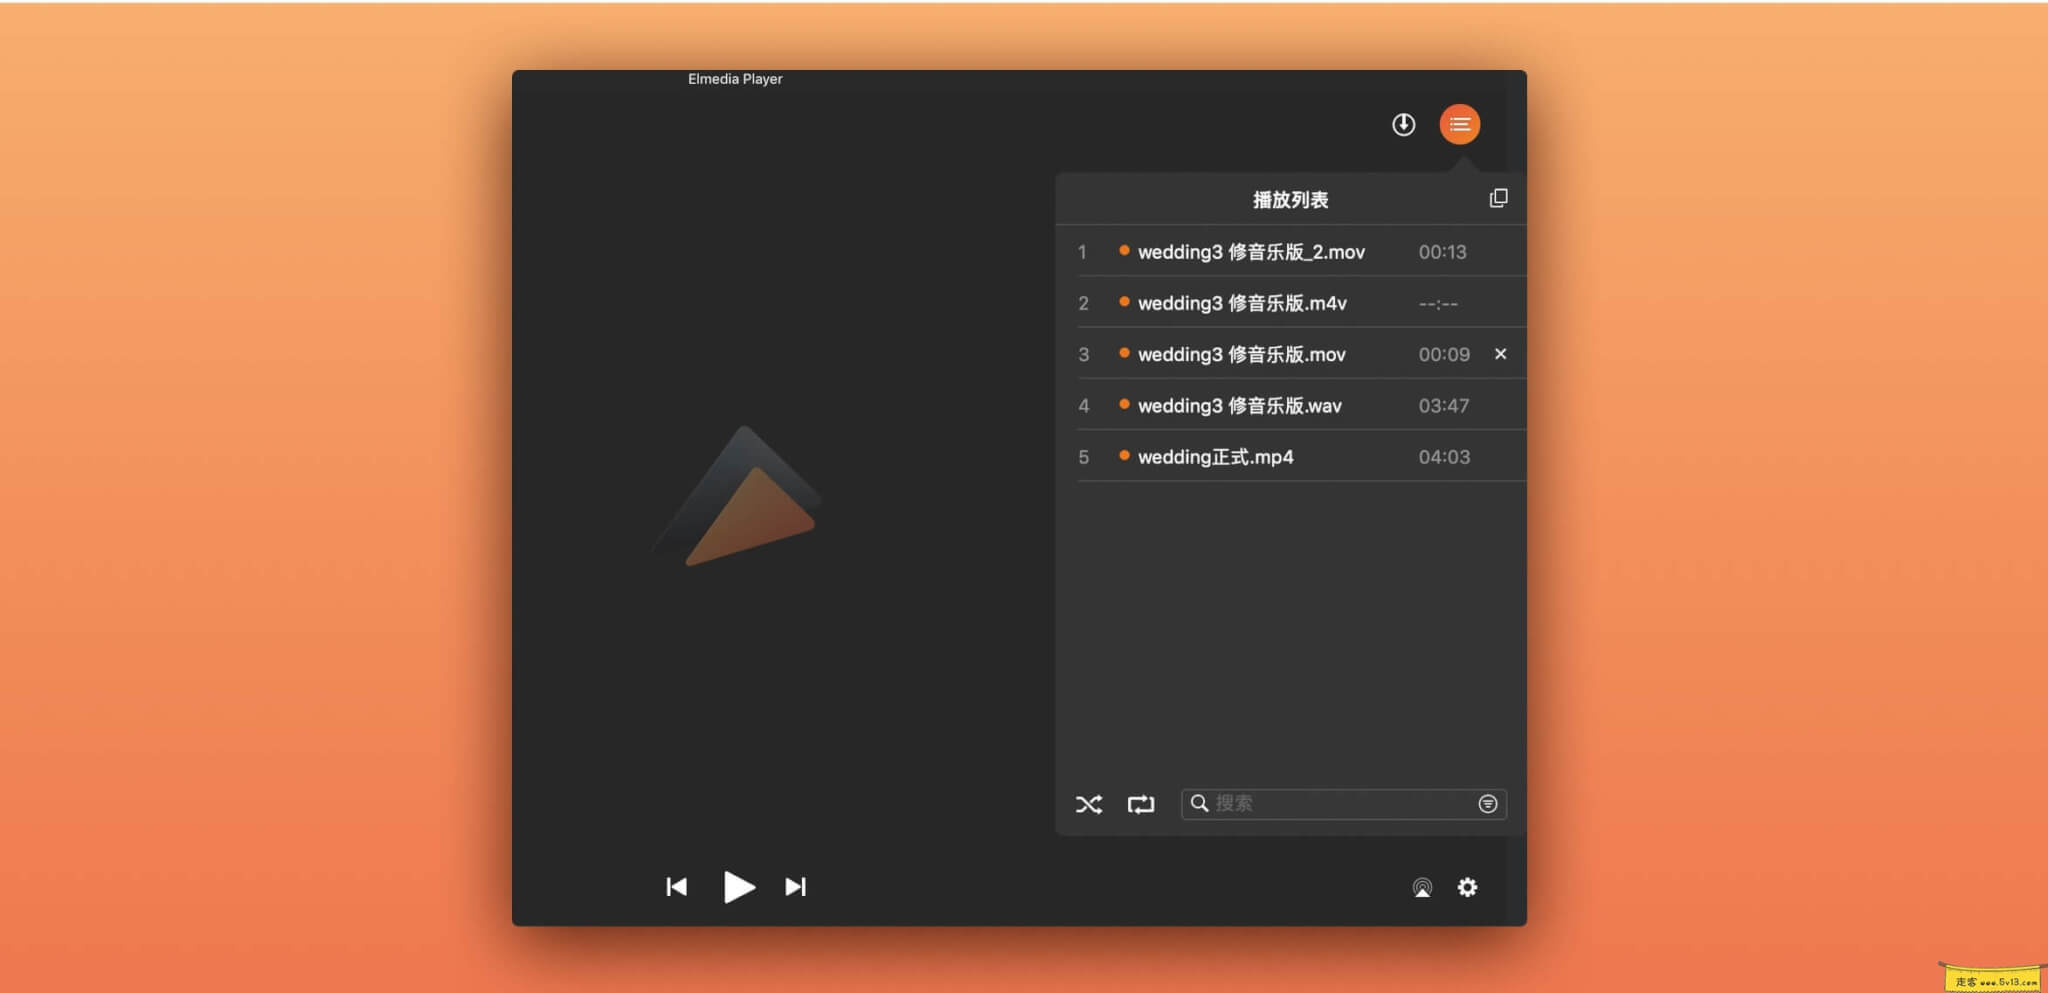Viewport: 2048px width, 993px height.
Task: Toggle shuffle playback mode
Action: [x=1090, y=803]
